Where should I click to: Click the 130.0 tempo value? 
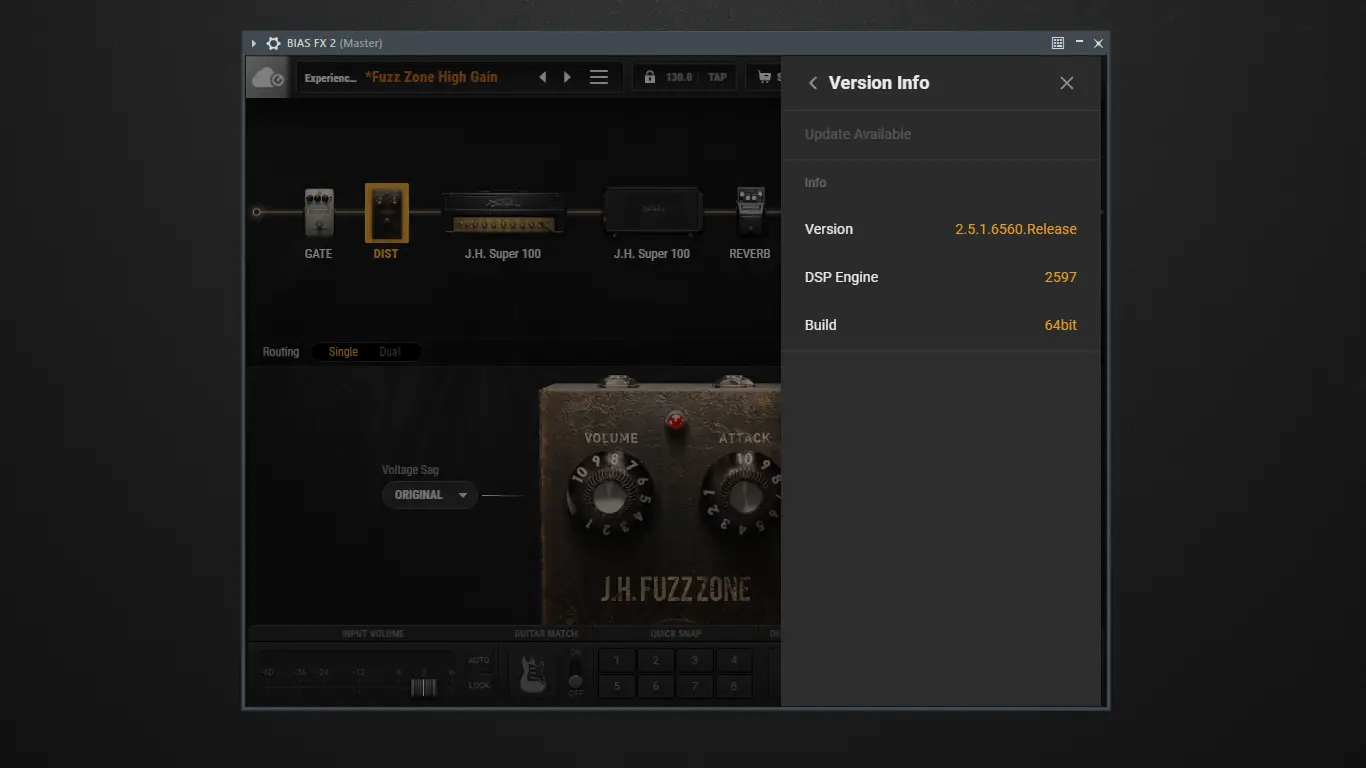[x=679, y=77]
